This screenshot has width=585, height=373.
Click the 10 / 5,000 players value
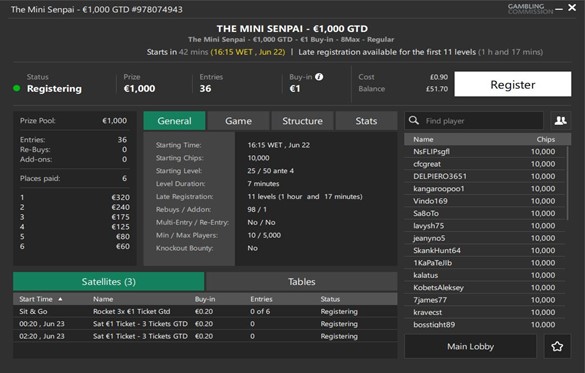coord(264,235)
